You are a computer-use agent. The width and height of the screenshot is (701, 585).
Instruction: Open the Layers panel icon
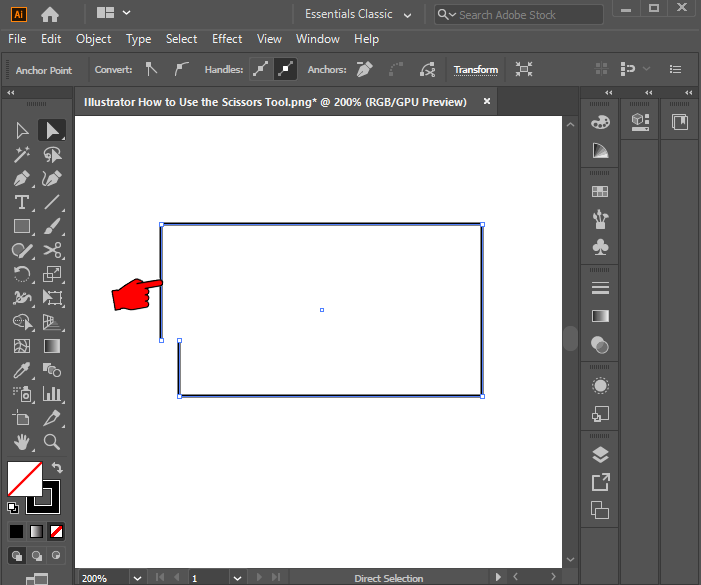pyautogui.click(x=600, y=454)
